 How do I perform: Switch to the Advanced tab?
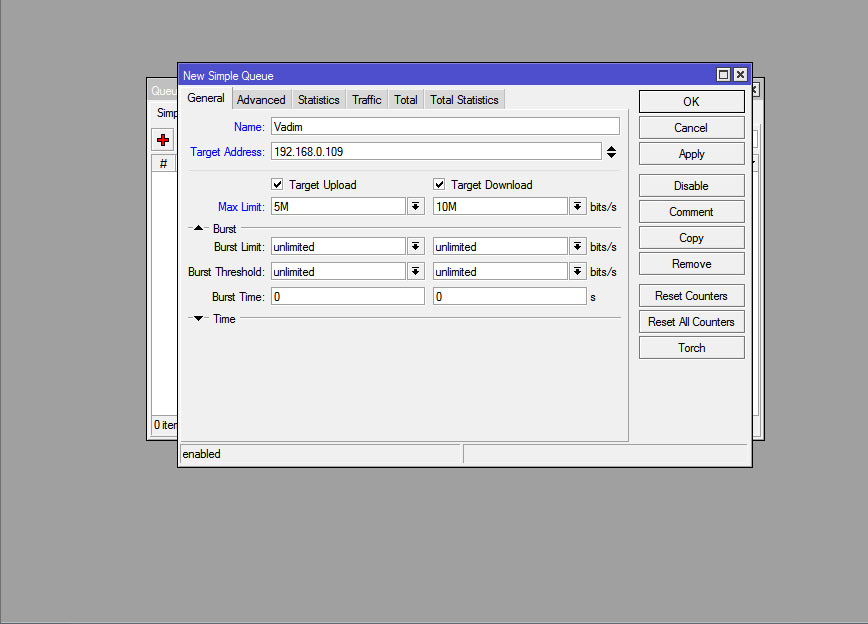point(261,100)
